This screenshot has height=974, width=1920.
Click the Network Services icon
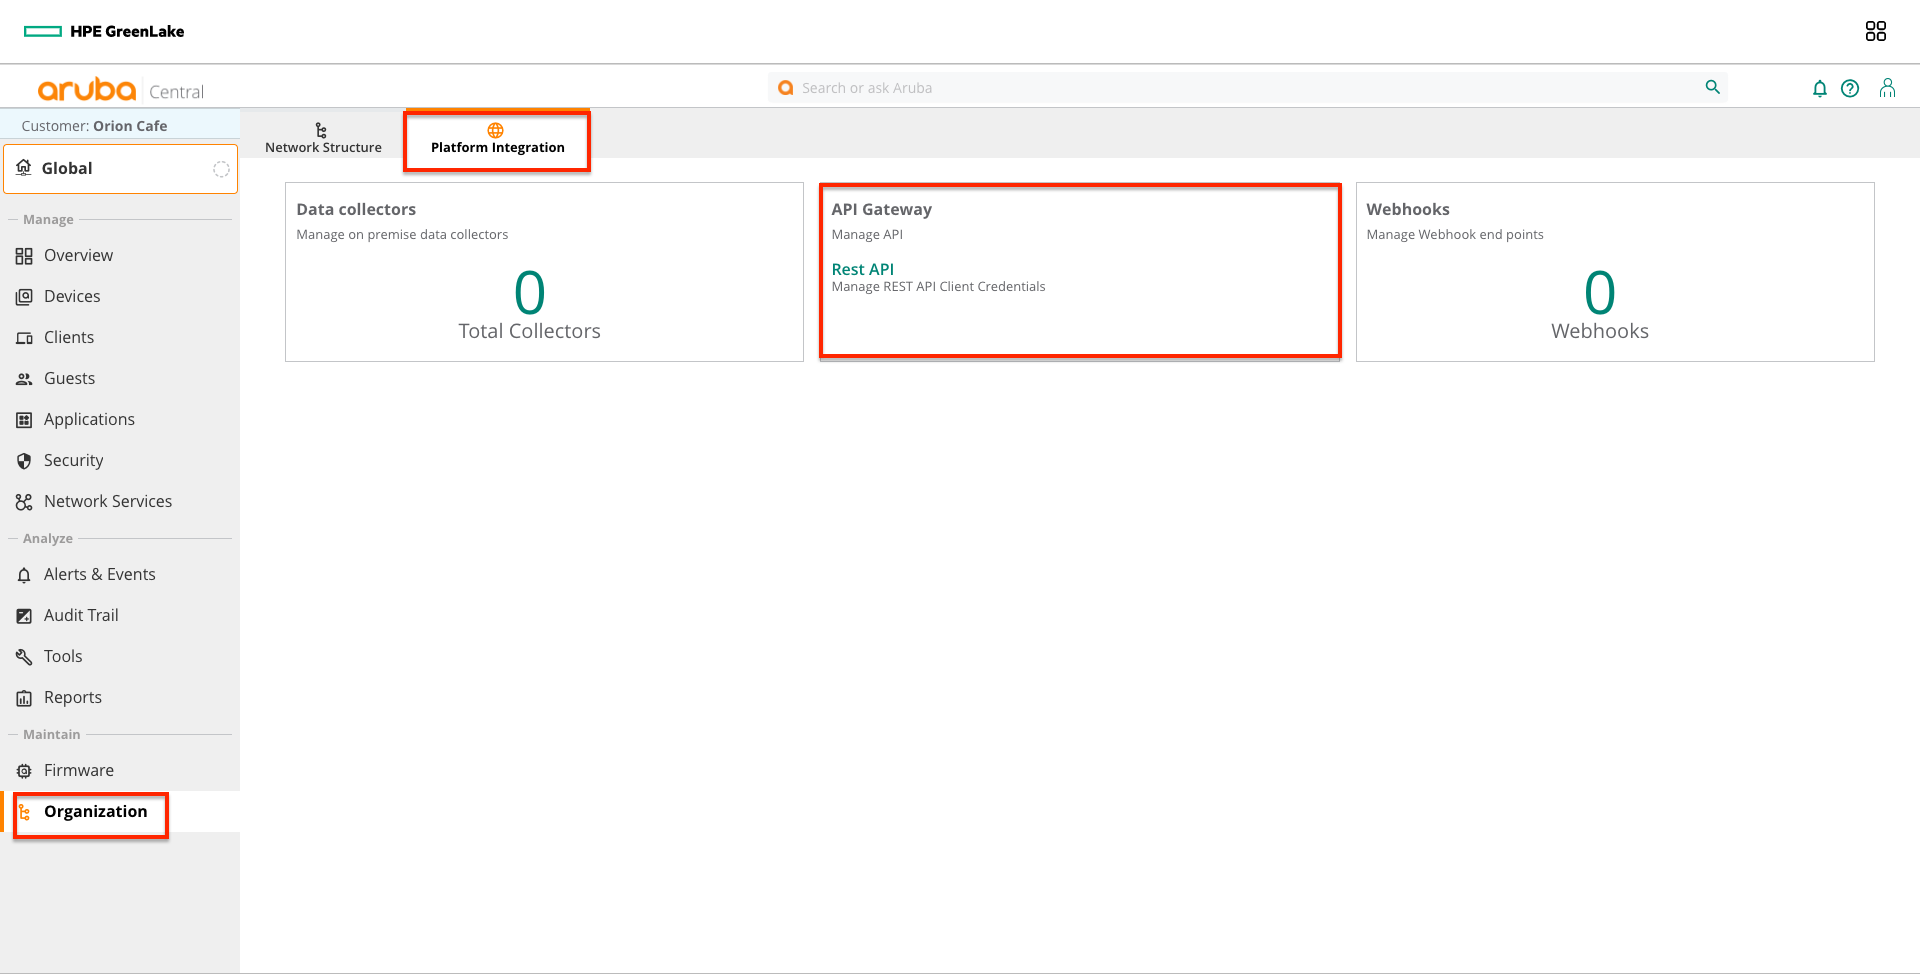24,502
